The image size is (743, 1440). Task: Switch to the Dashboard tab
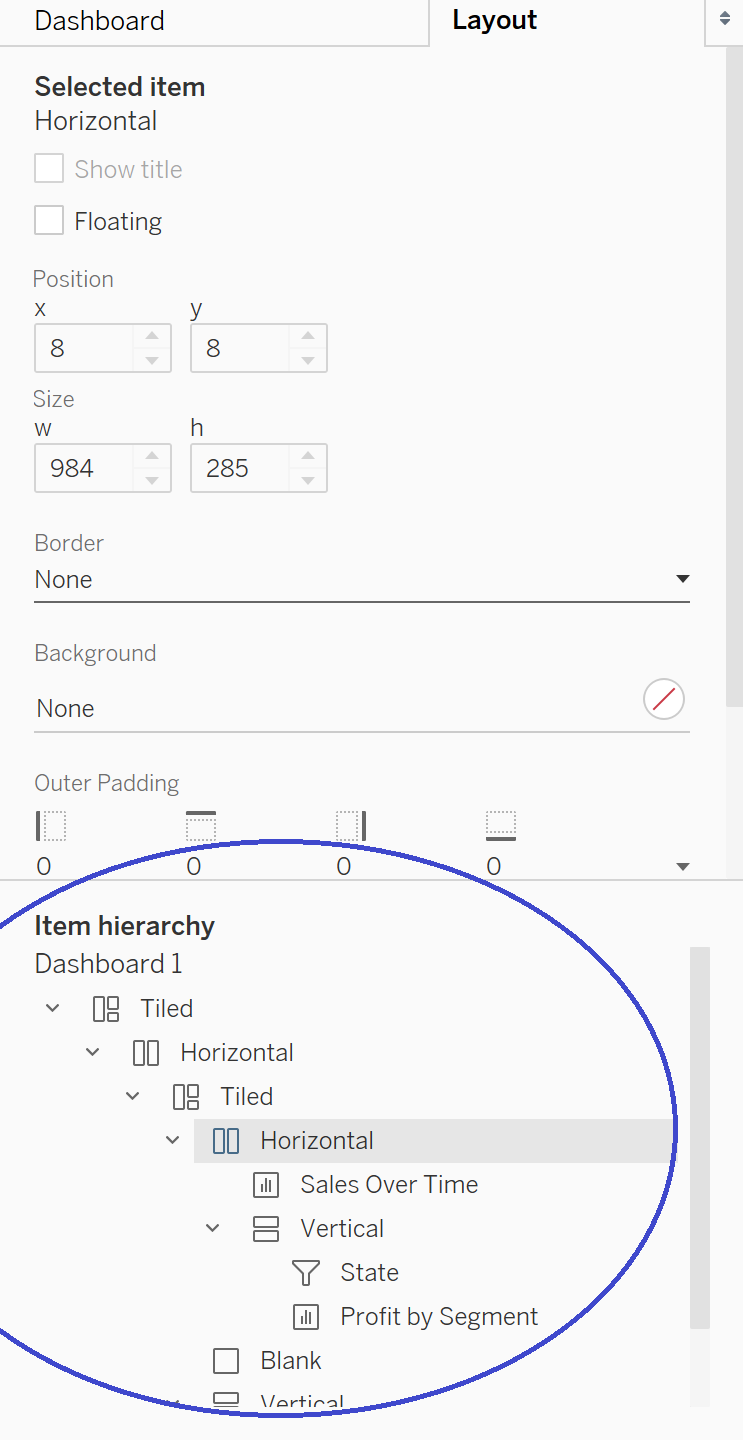[100, 21]
